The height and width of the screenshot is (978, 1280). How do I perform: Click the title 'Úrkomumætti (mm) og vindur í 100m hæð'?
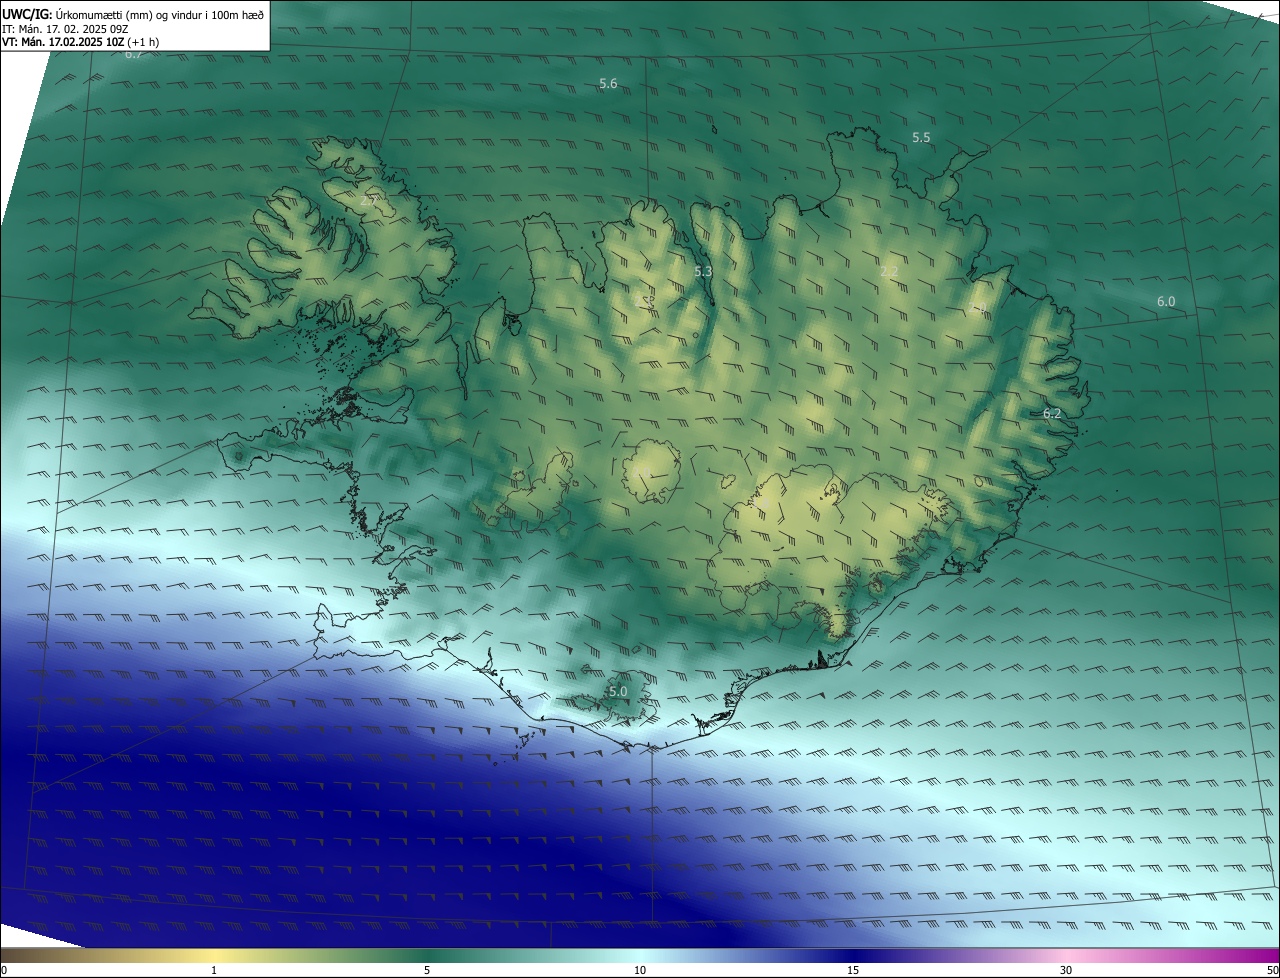click(x=159, y=14)
